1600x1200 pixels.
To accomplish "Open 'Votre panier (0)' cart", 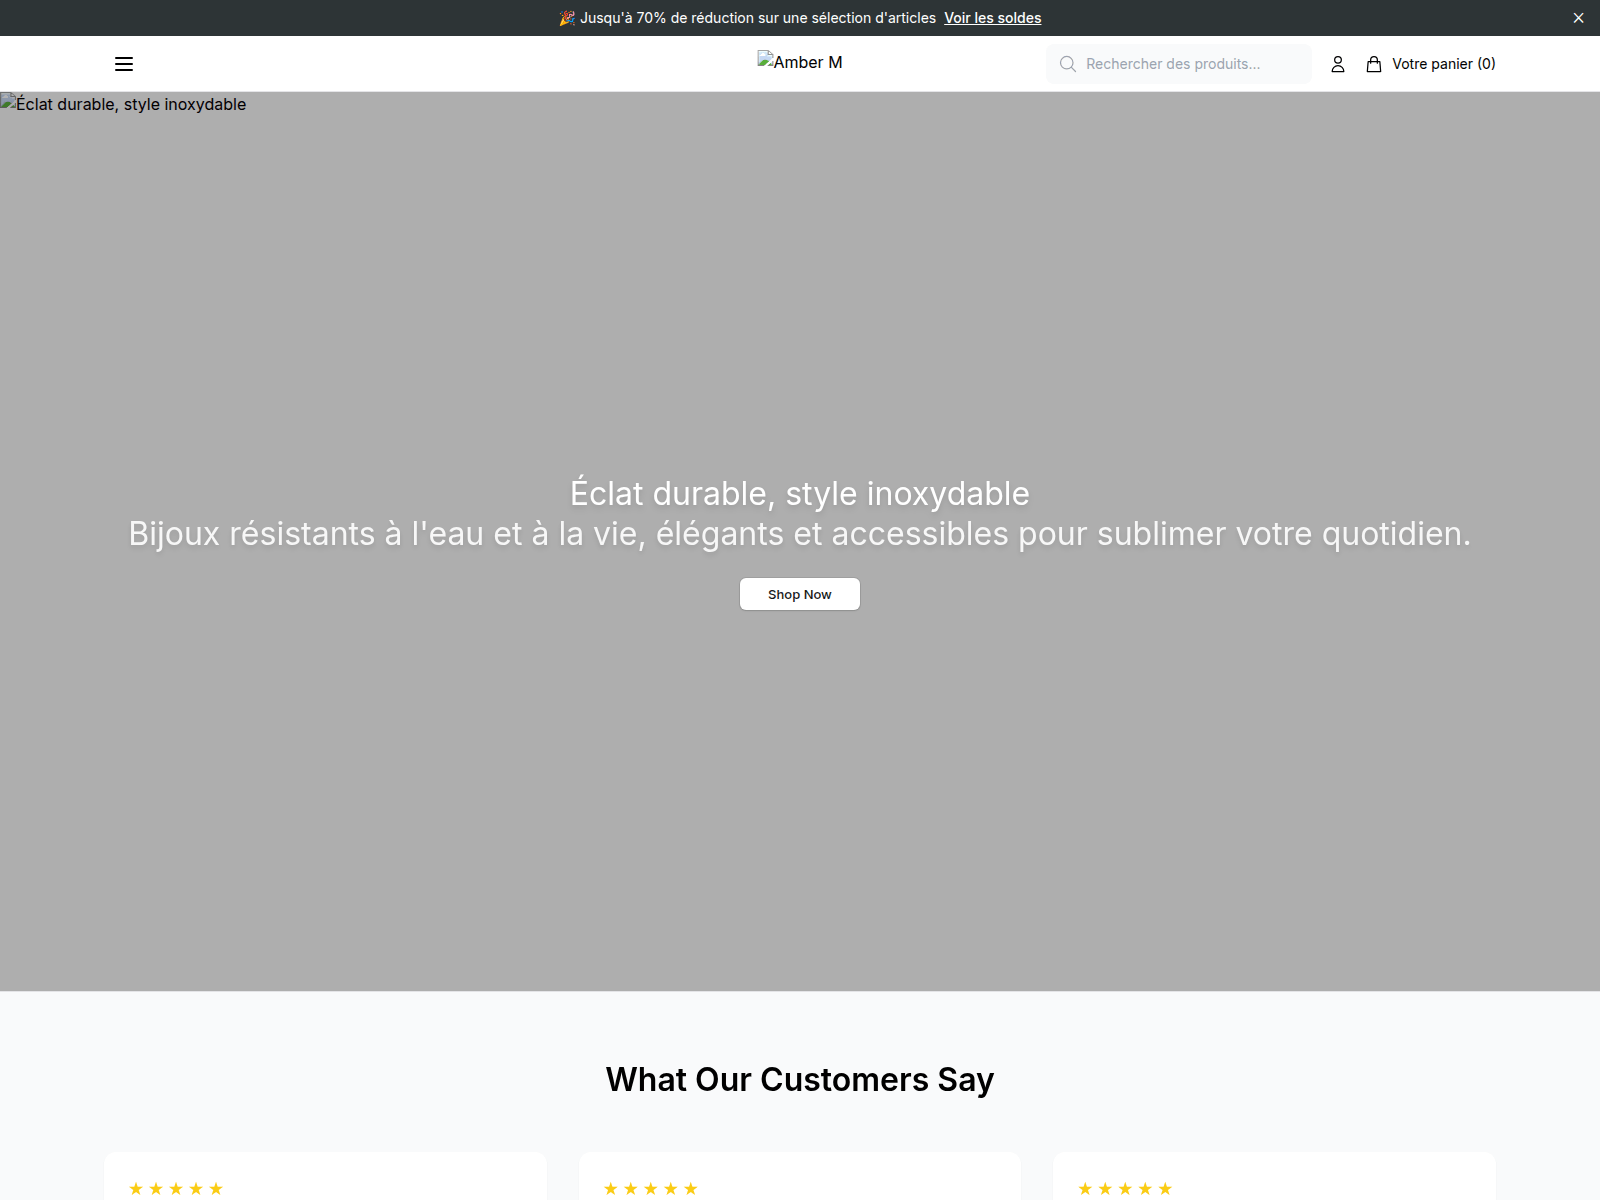I will click(x=1431, y=64).
